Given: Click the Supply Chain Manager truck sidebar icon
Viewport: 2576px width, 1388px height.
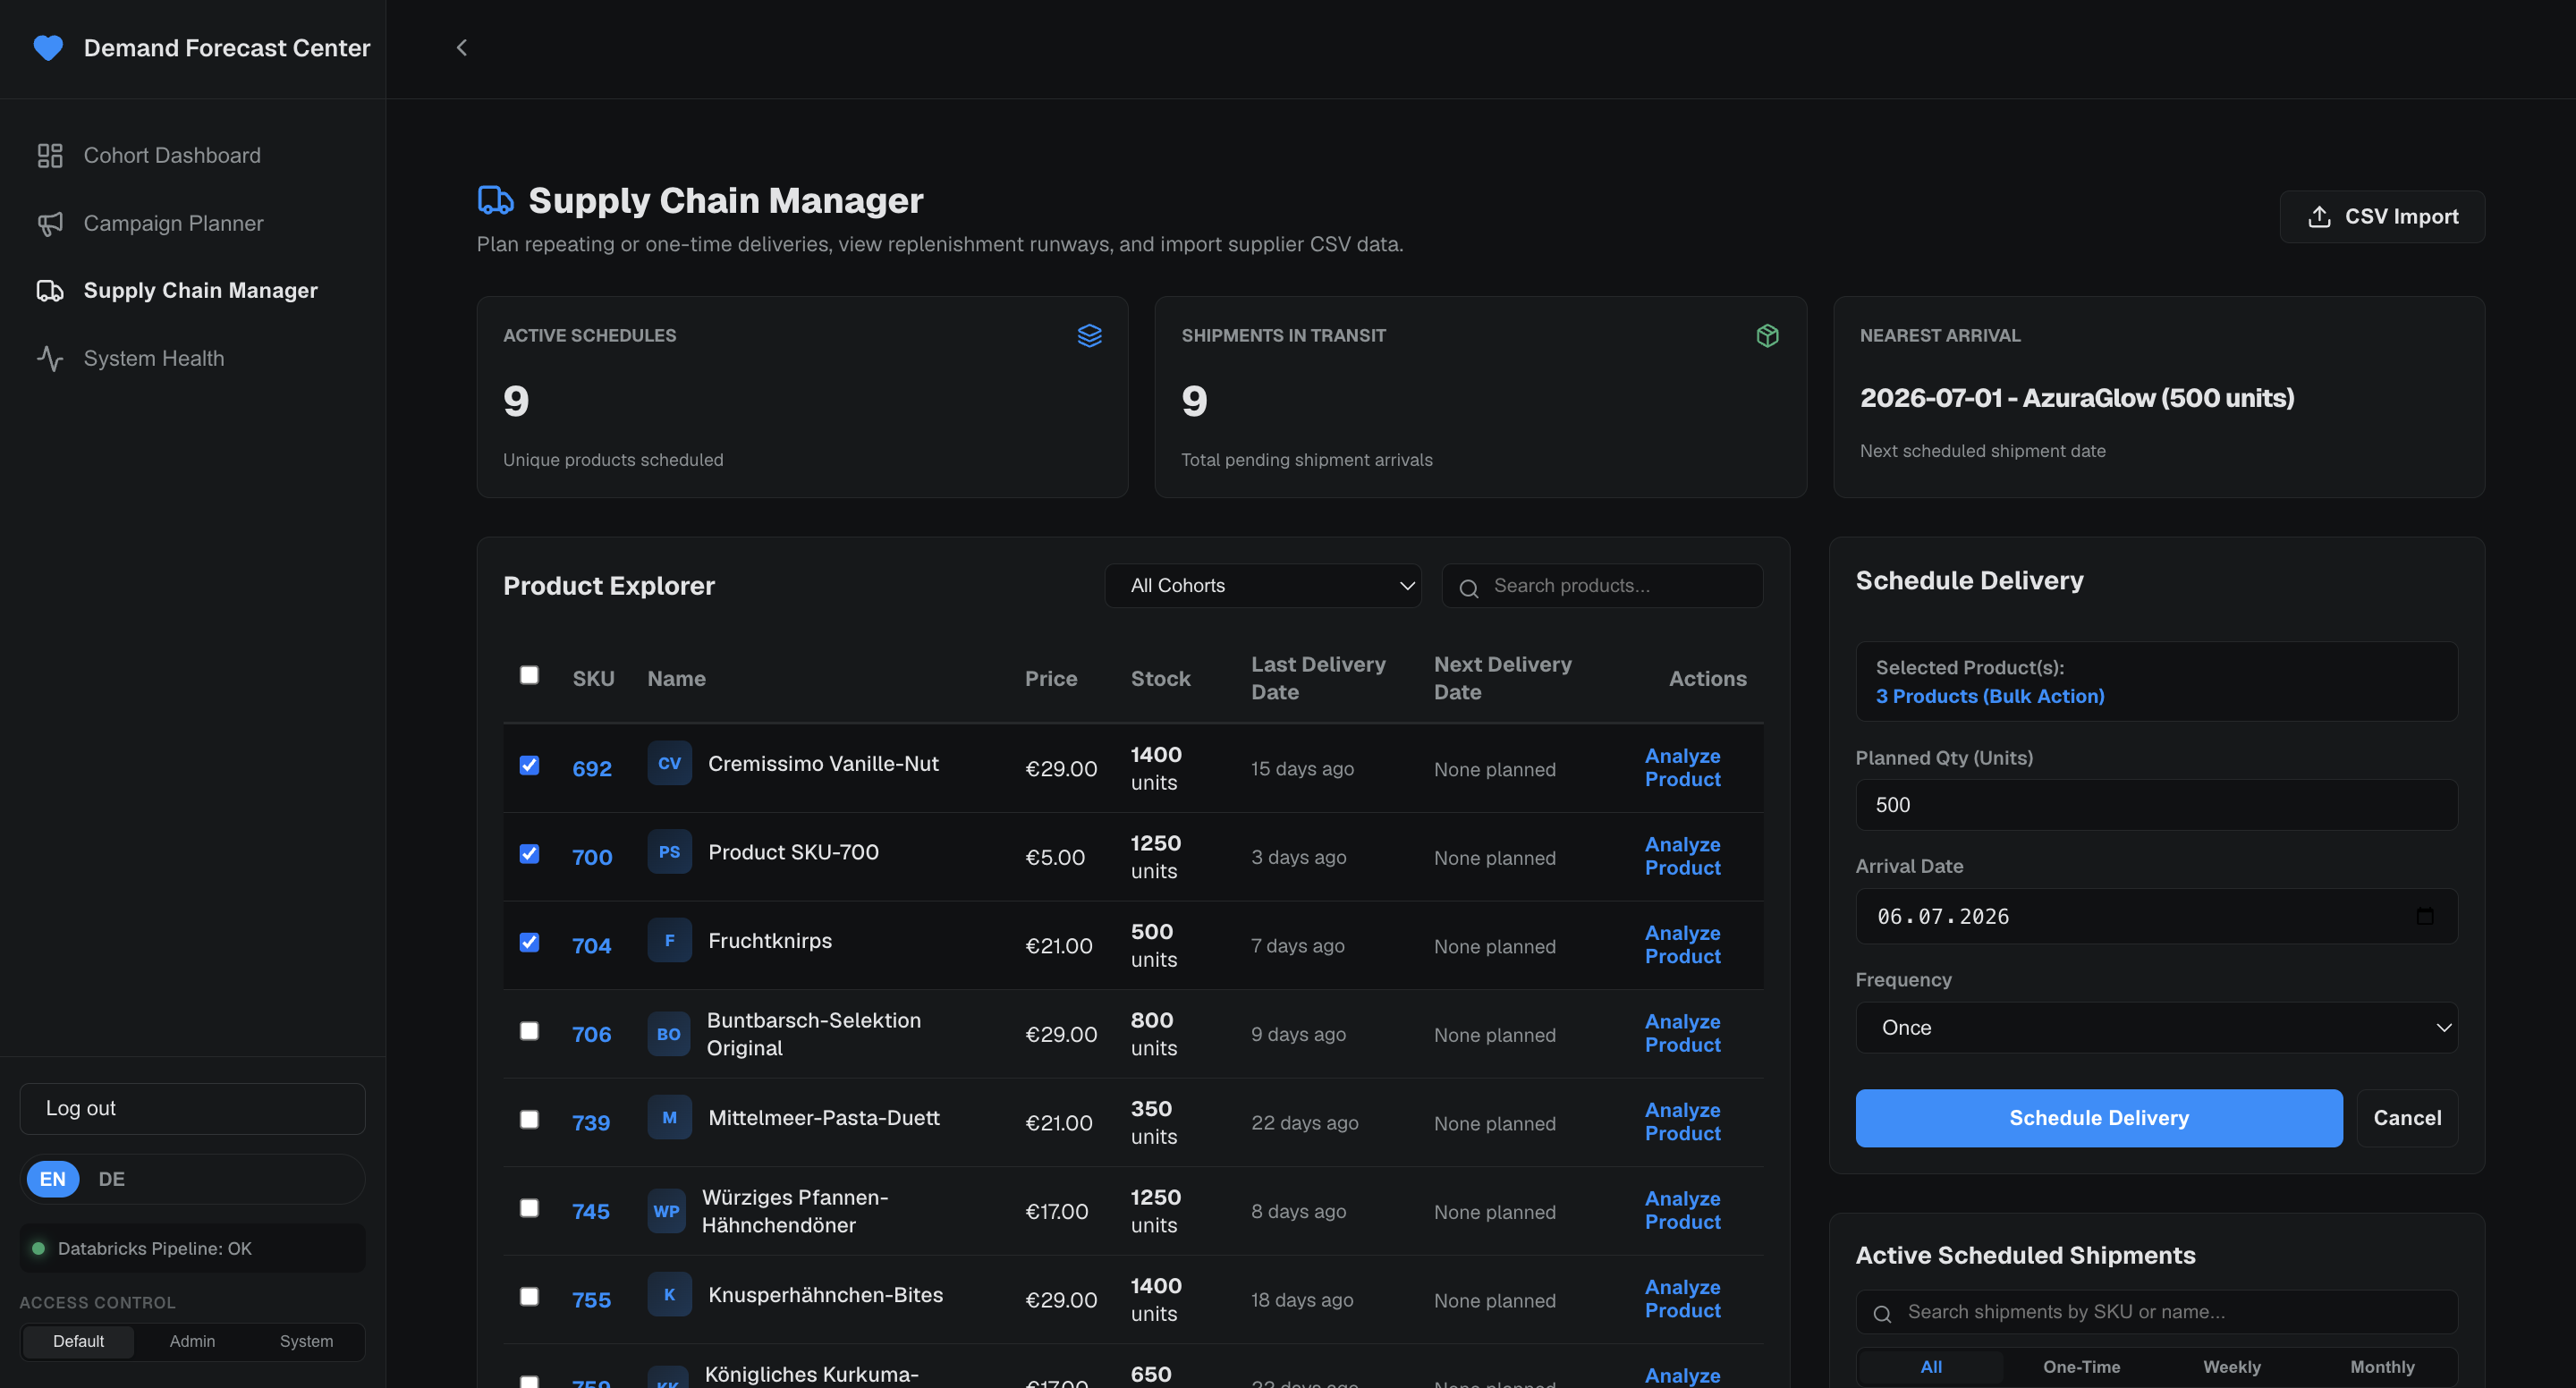Looking at the screenshot, I should point(50,291).
